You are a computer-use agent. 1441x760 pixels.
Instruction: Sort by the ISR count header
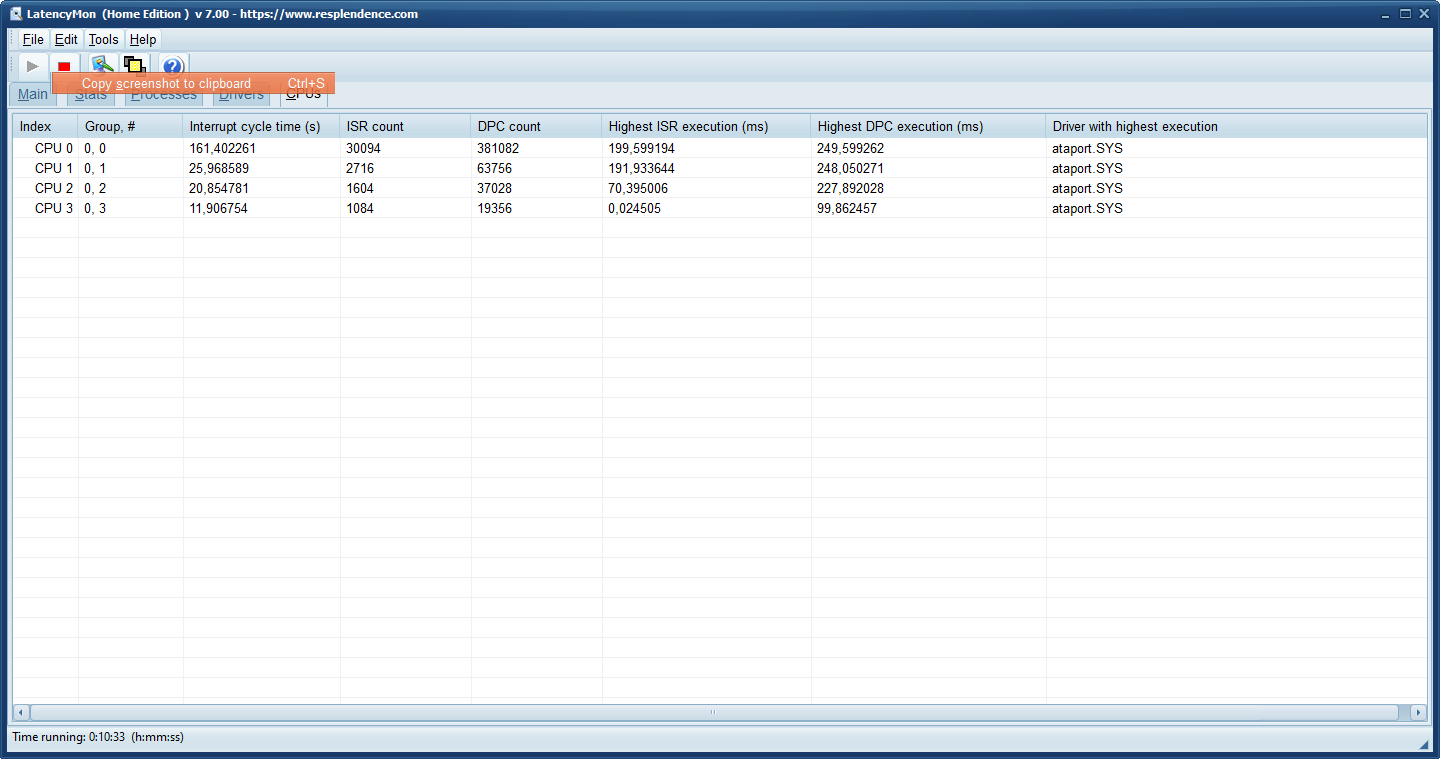click(x=406, y=126)
